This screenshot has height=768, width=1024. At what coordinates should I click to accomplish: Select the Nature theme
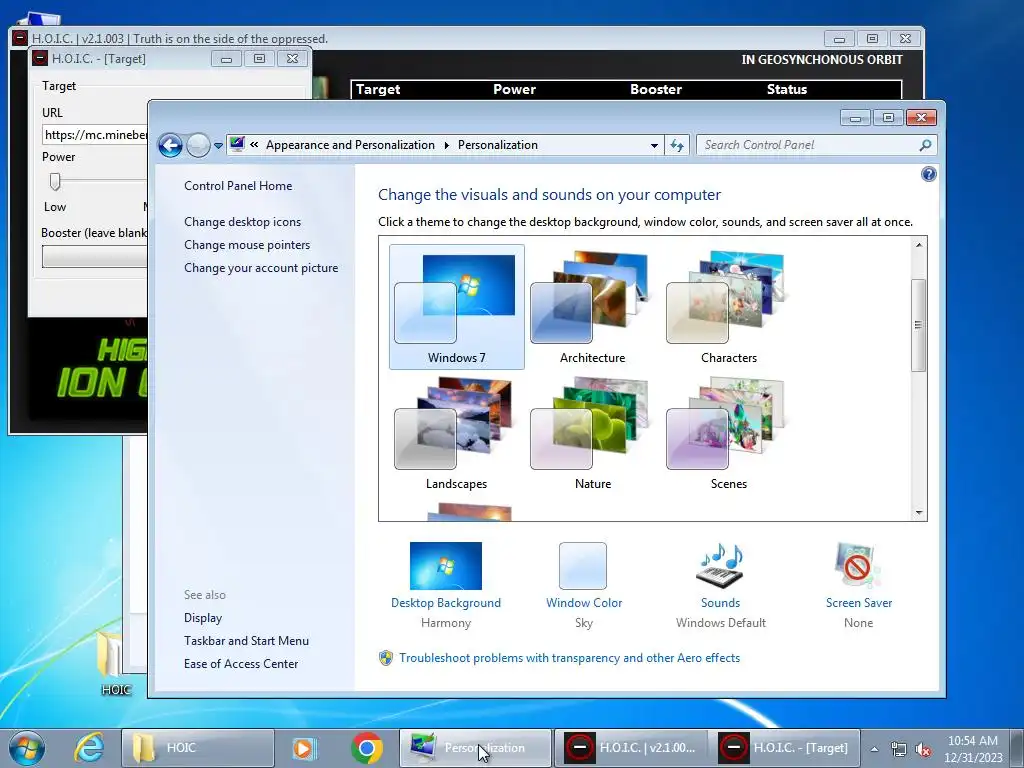click(x=592, y=433)
